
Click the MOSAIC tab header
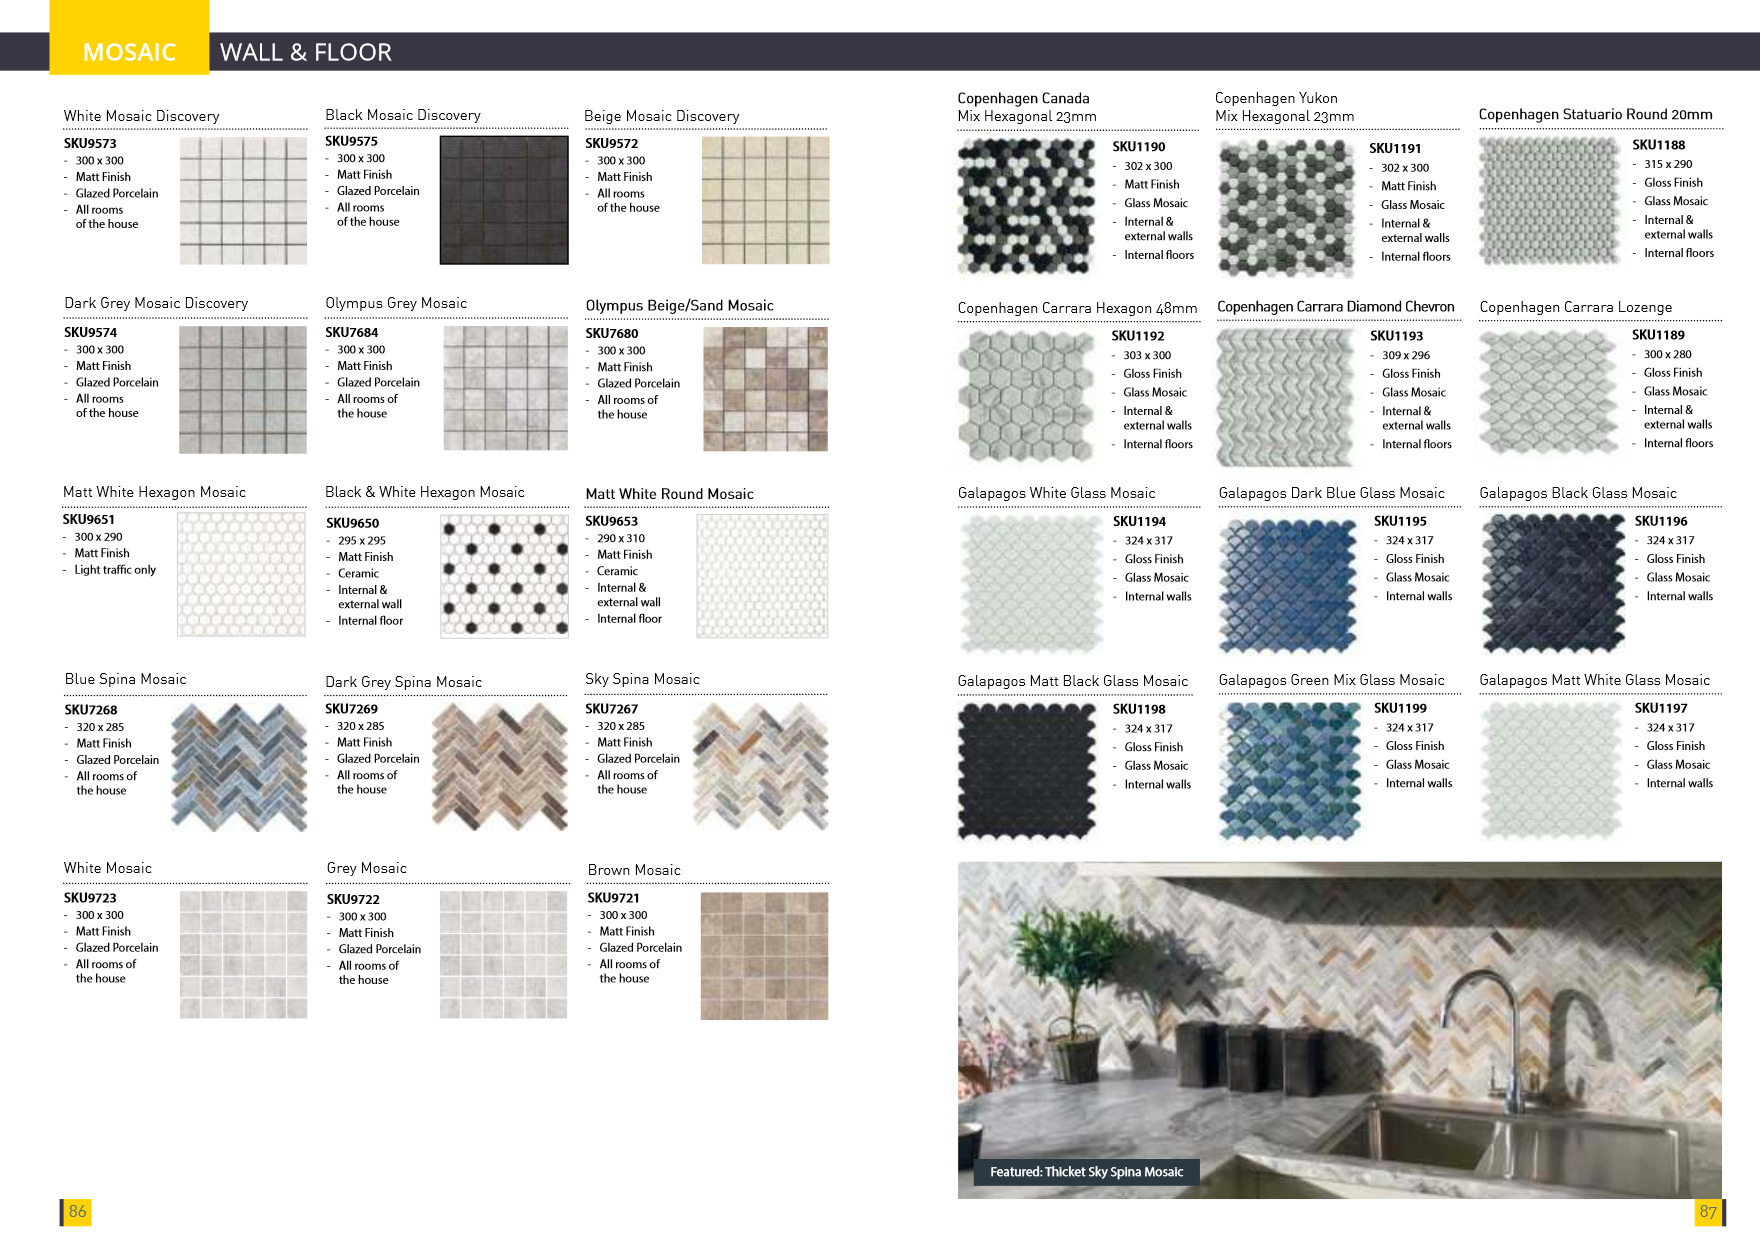[x=130, y=52]
